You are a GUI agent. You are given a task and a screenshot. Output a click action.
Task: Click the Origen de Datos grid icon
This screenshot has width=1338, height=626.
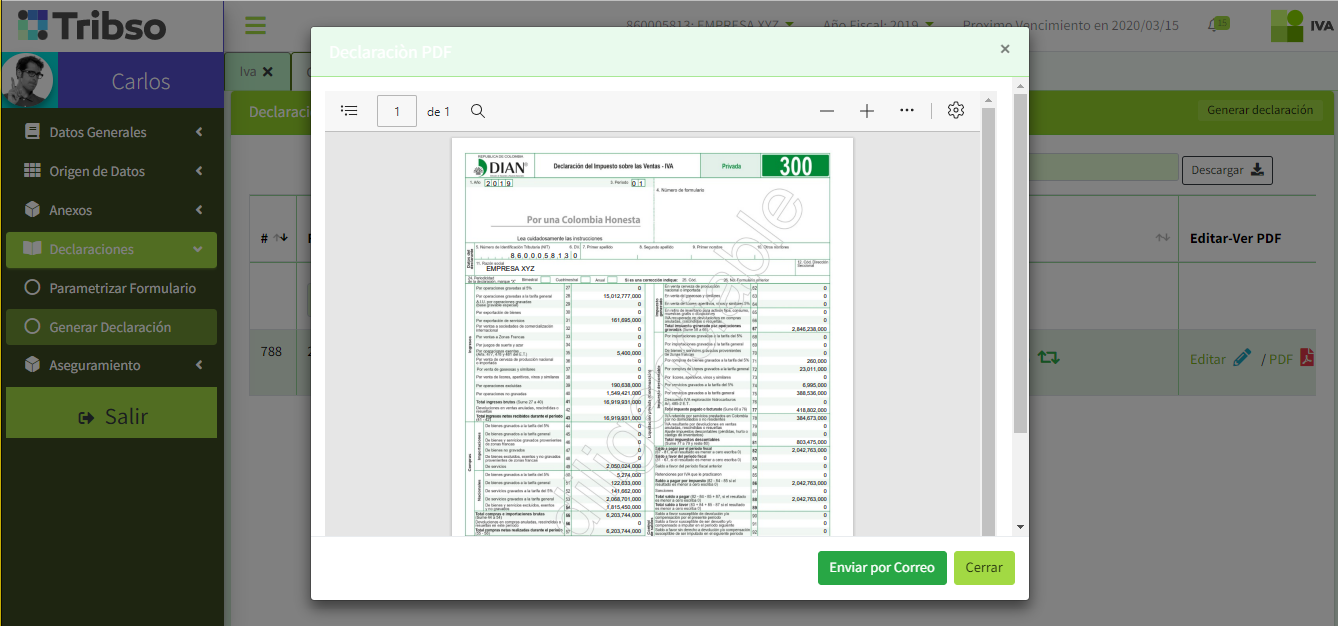tap(32, 171)
